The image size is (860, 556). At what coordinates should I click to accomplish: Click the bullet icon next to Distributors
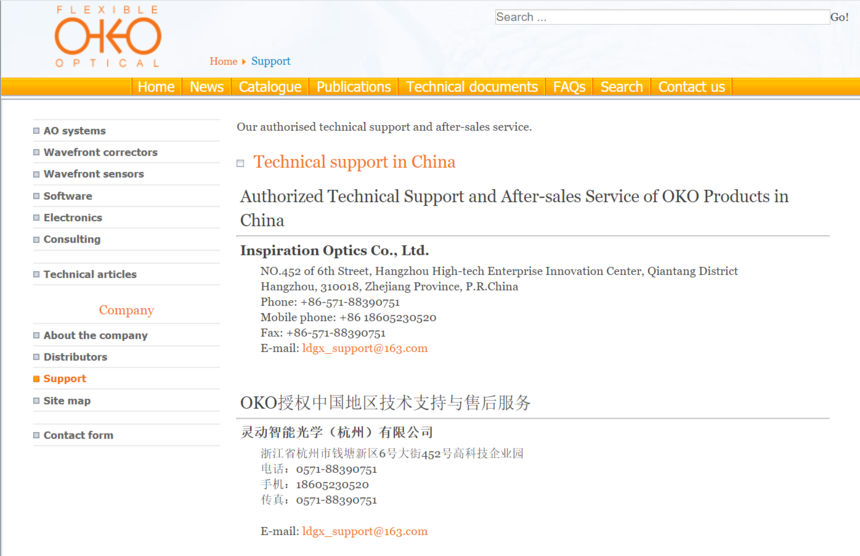(x=36, y=357)
